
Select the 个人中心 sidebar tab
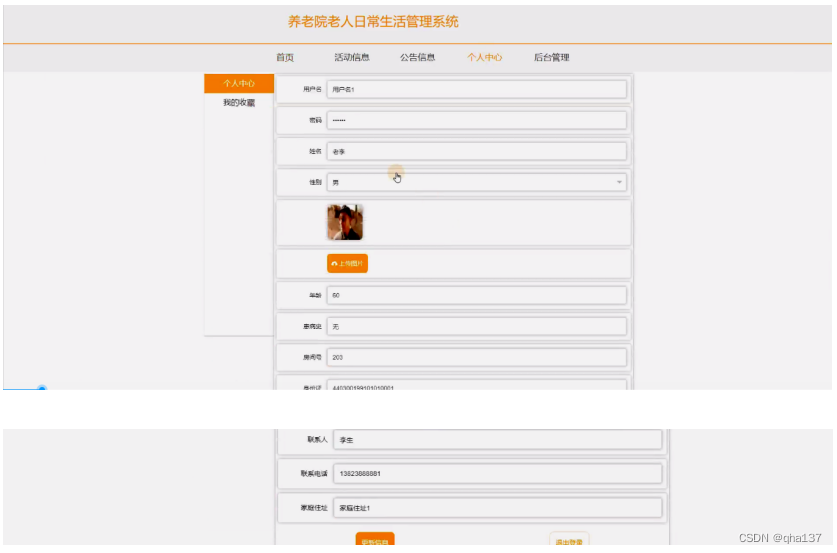click(239, 83)
